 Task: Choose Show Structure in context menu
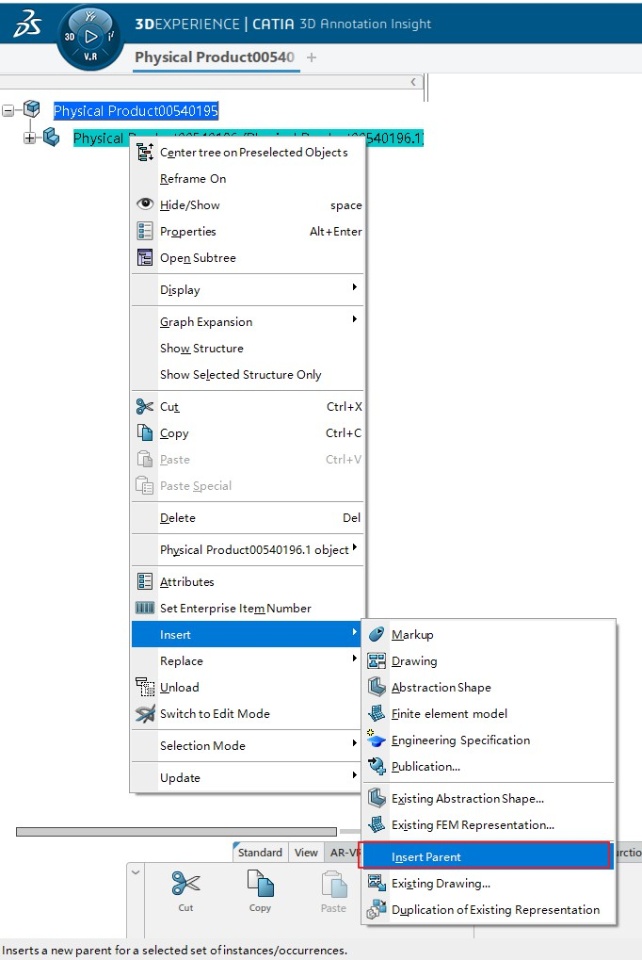click(247, 348)
